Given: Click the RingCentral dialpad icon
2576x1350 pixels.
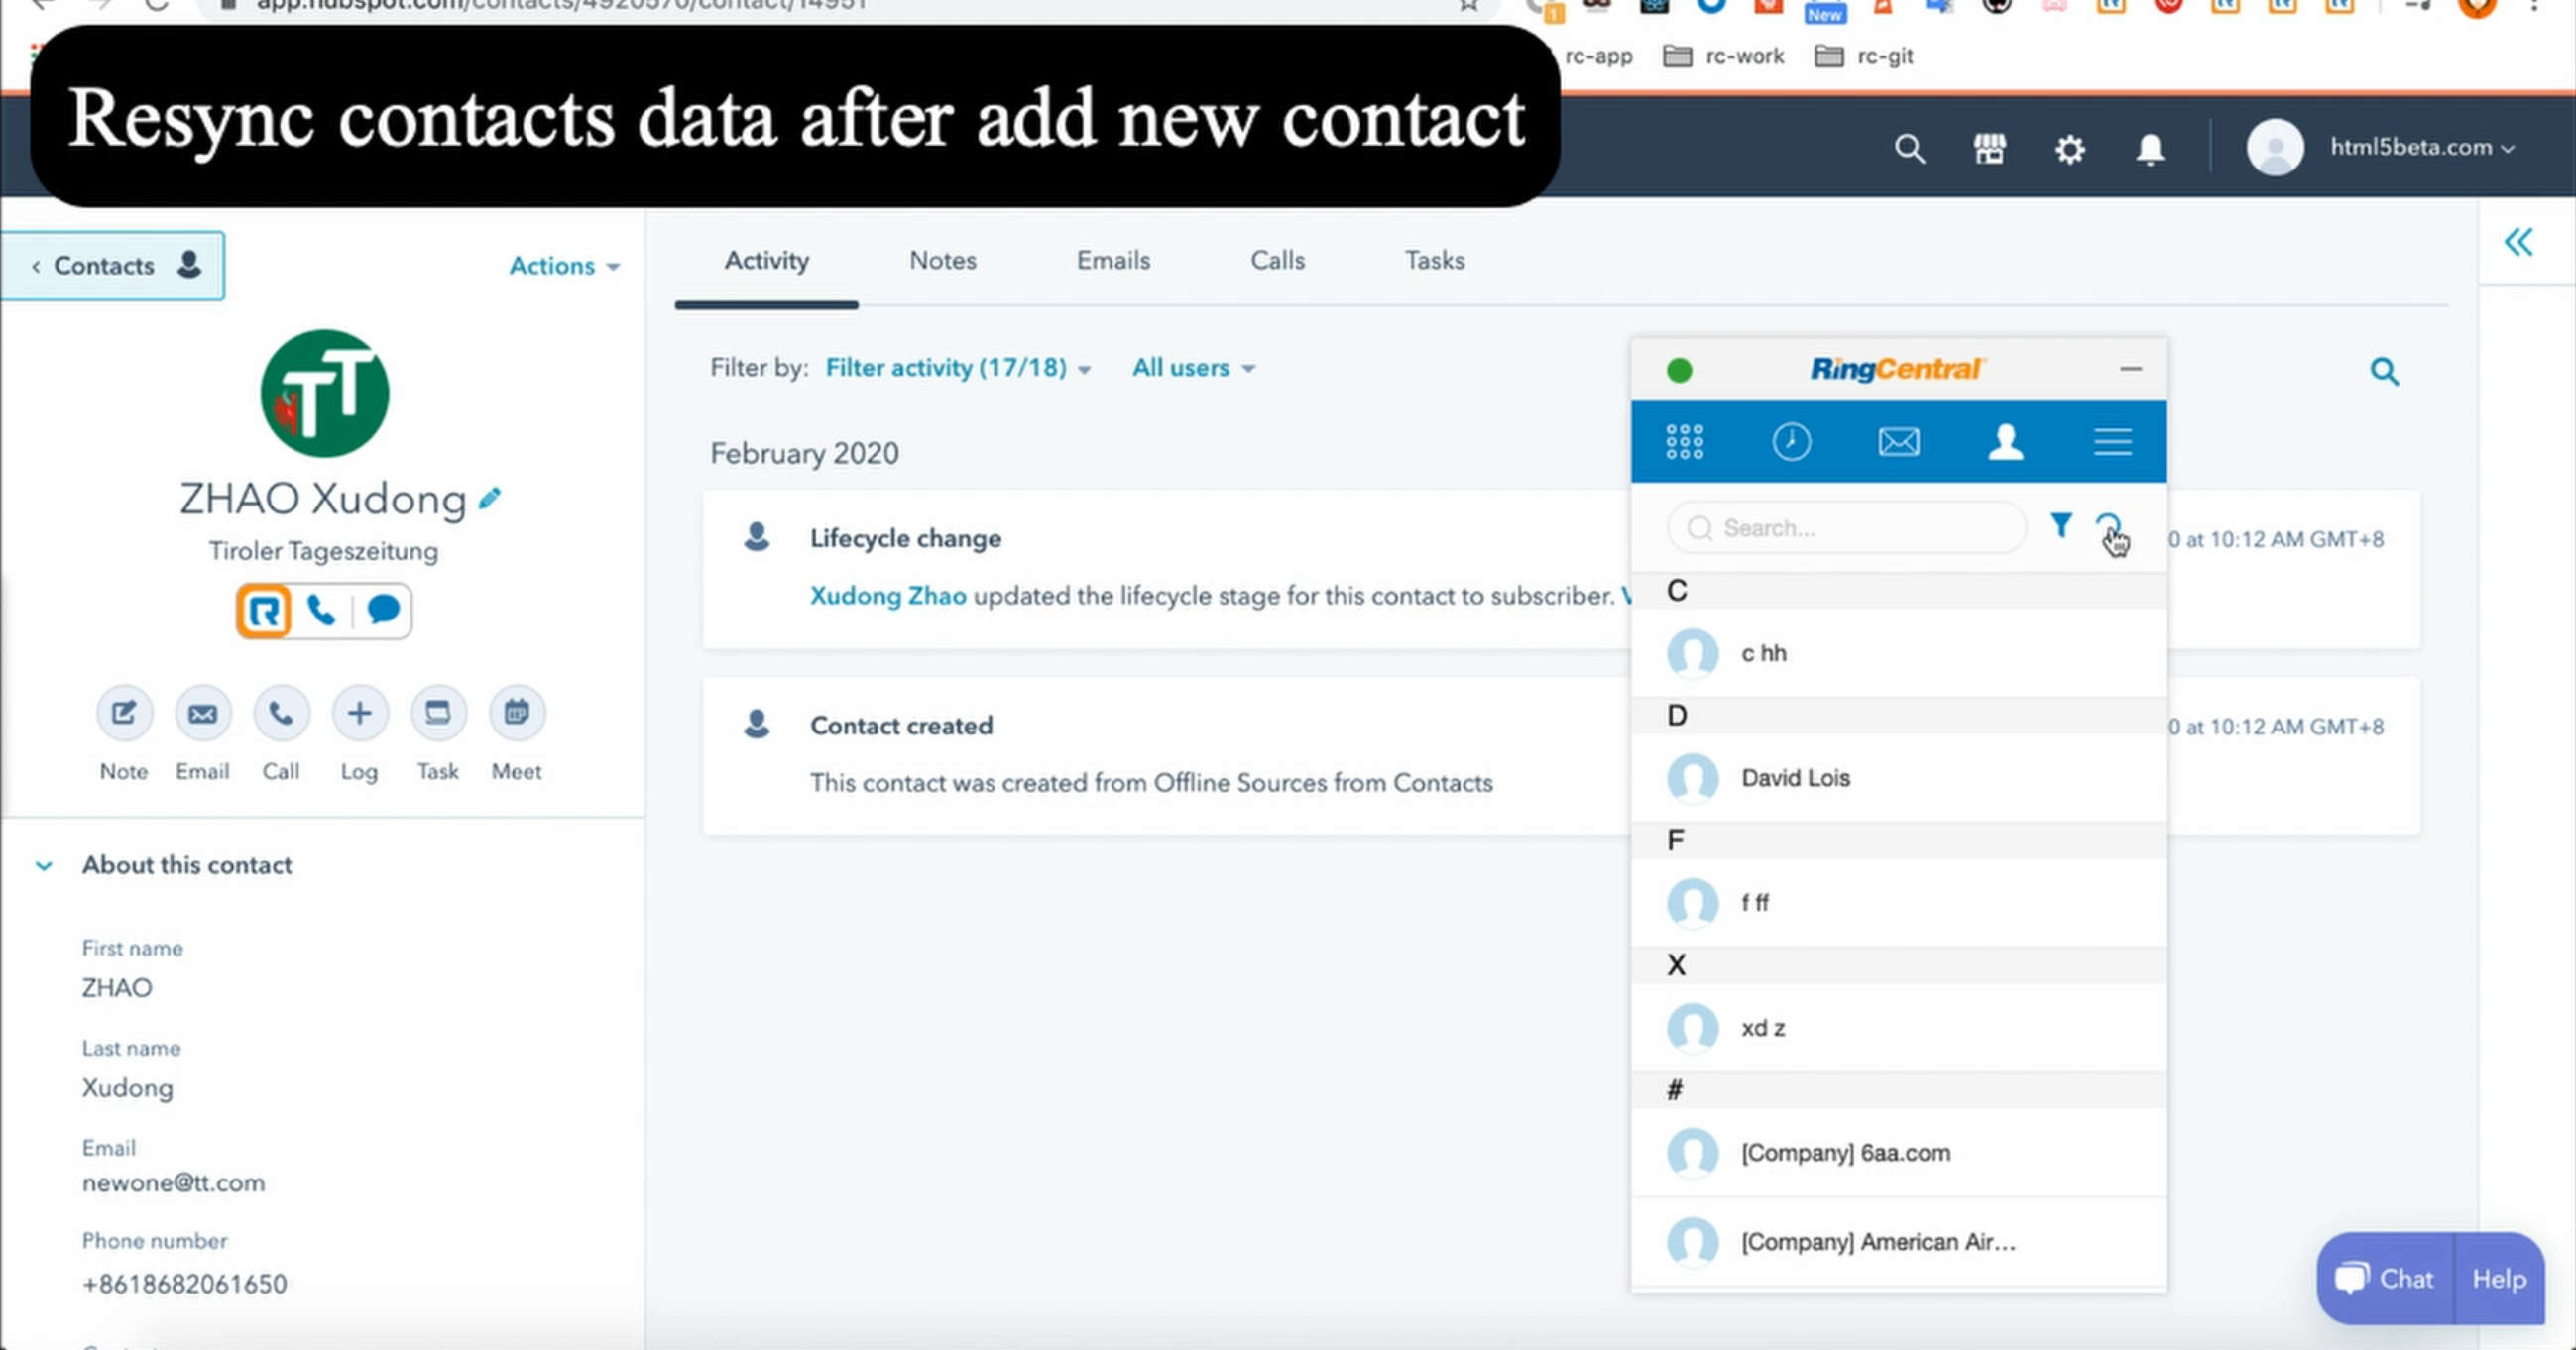Looking at the screenshot, I should [x=1684, y=443].
